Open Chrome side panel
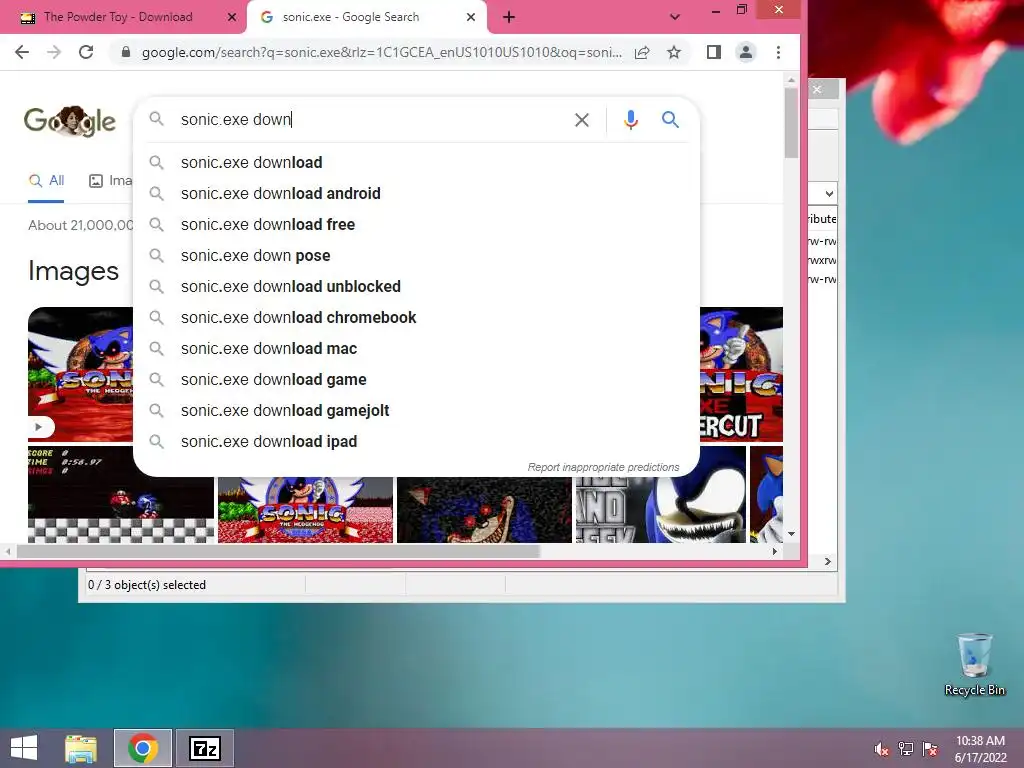This screenshot has height=768, width=1024. pos(714,52)
